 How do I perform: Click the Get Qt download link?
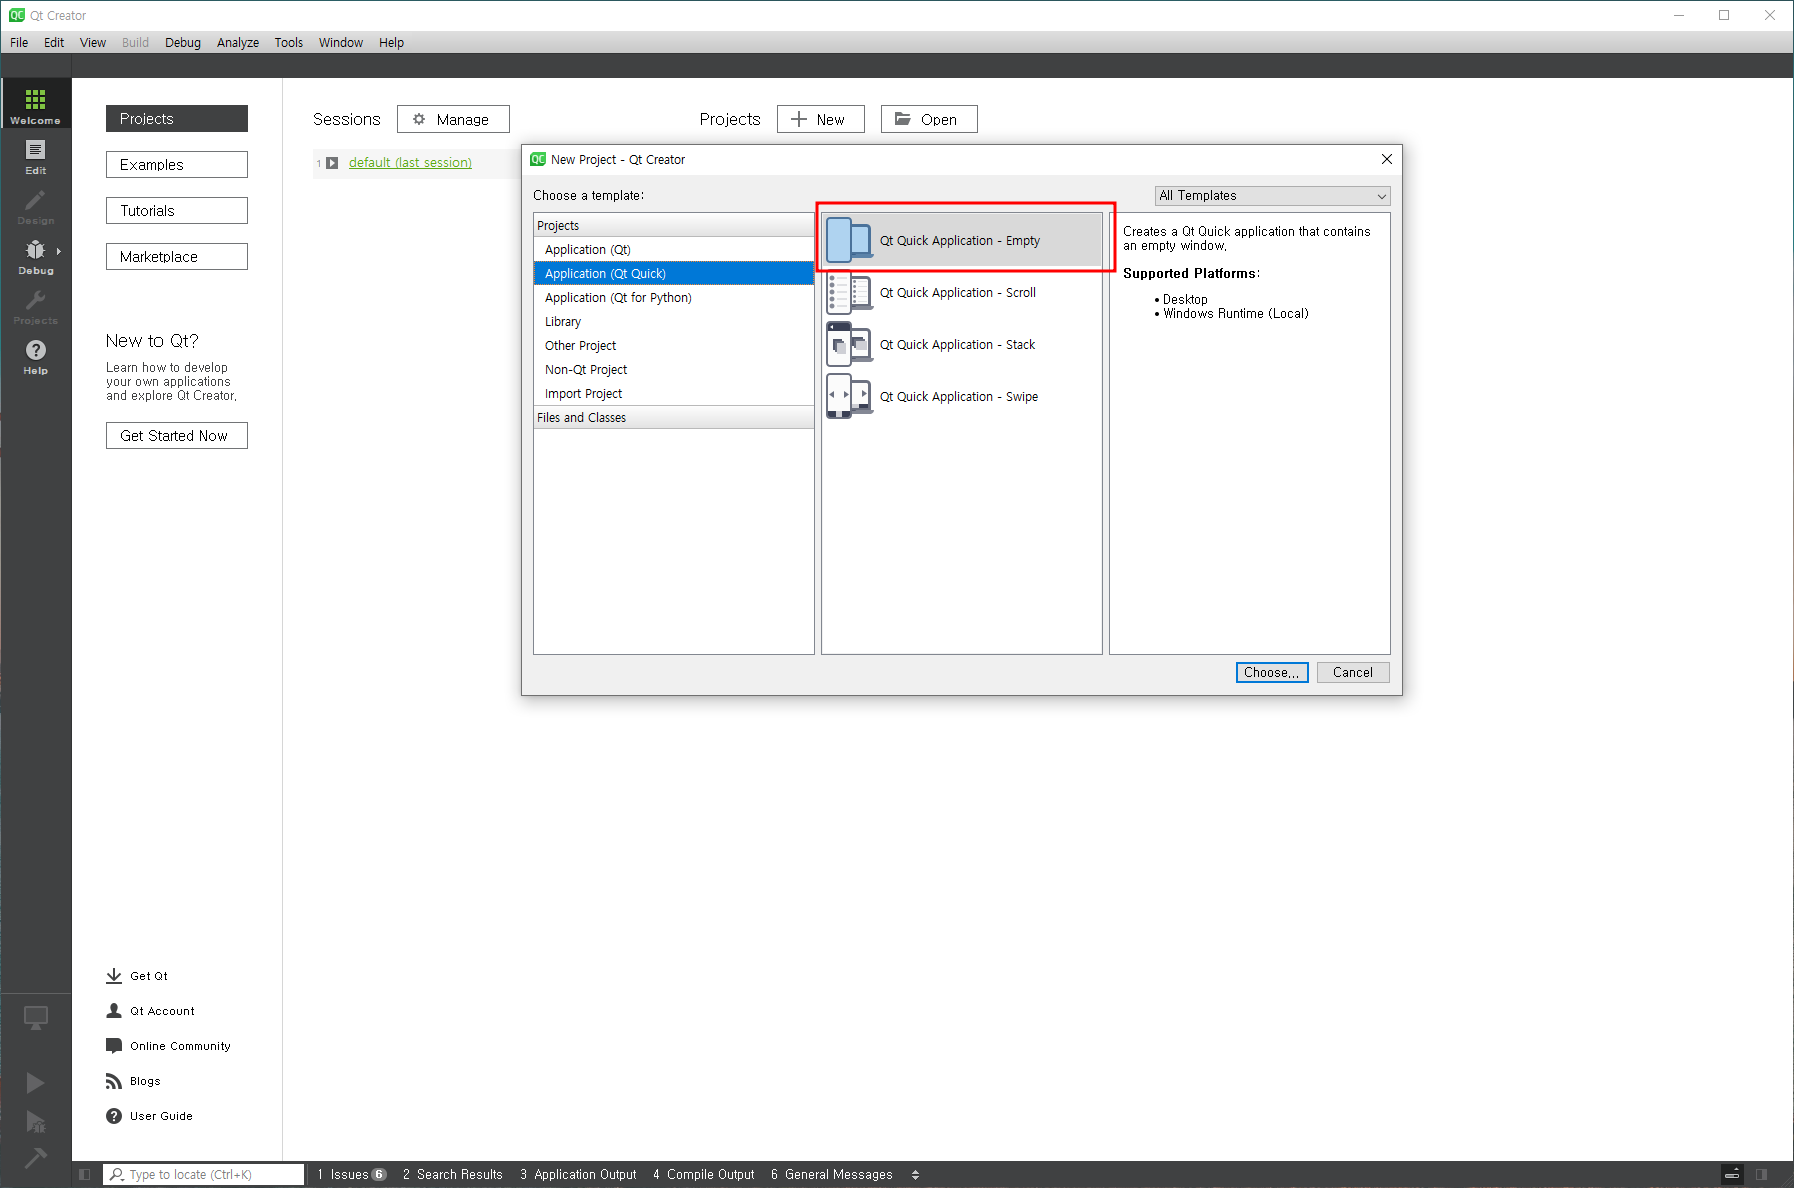(x=137, y=976)
